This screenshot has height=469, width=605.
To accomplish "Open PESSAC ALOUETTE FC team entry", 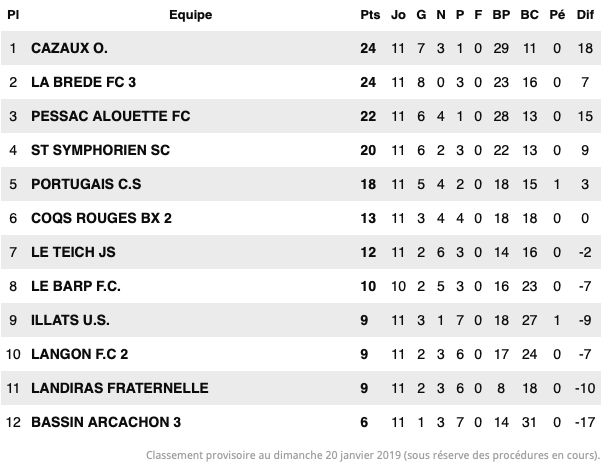I will (x=110, y=116).
